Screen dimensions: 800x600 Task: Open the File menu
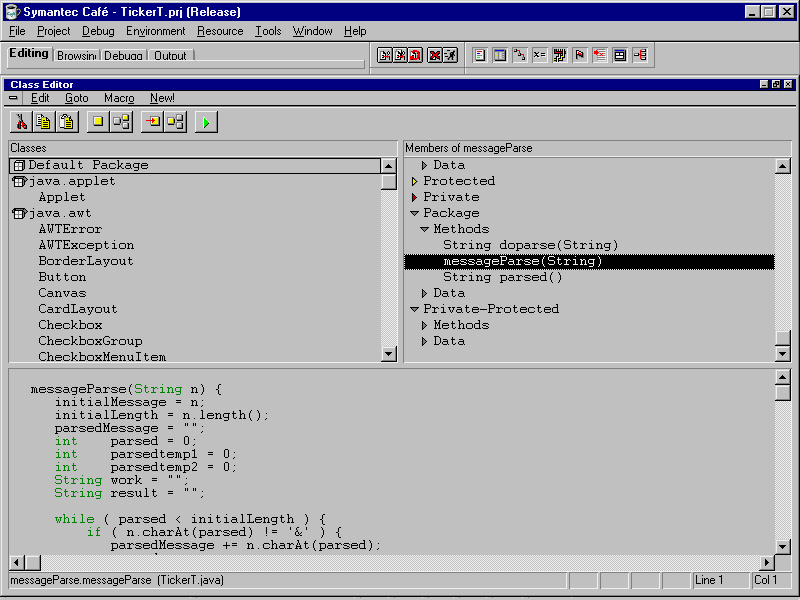click(x=17, y=31)
